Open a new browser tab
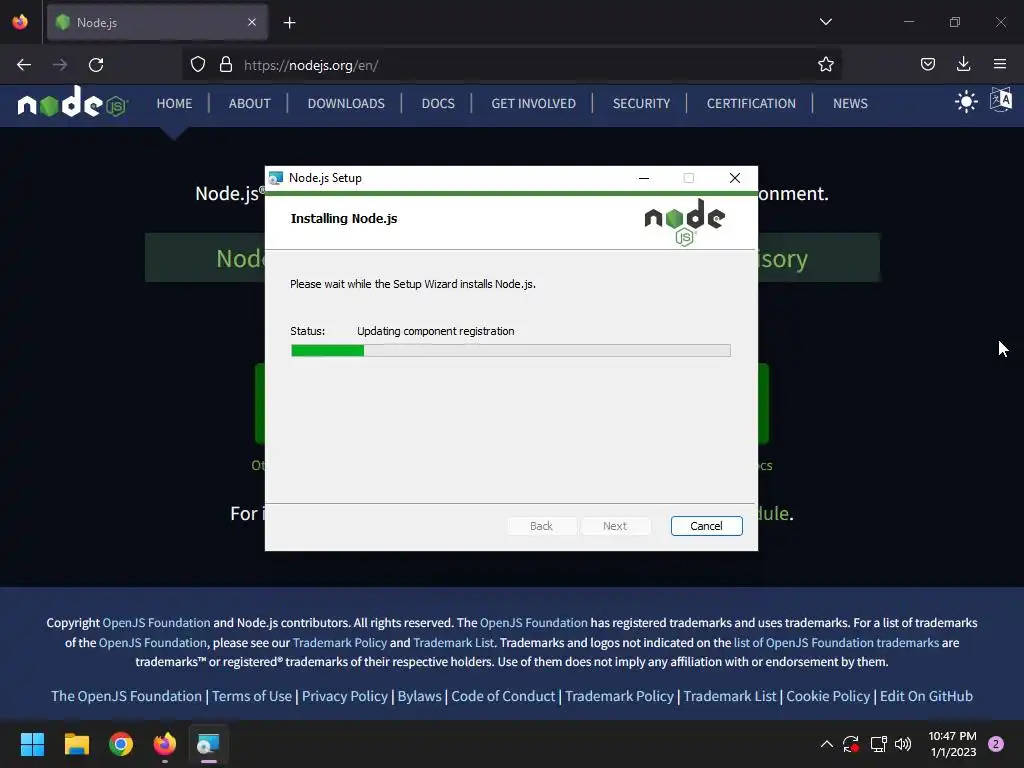 289,23
